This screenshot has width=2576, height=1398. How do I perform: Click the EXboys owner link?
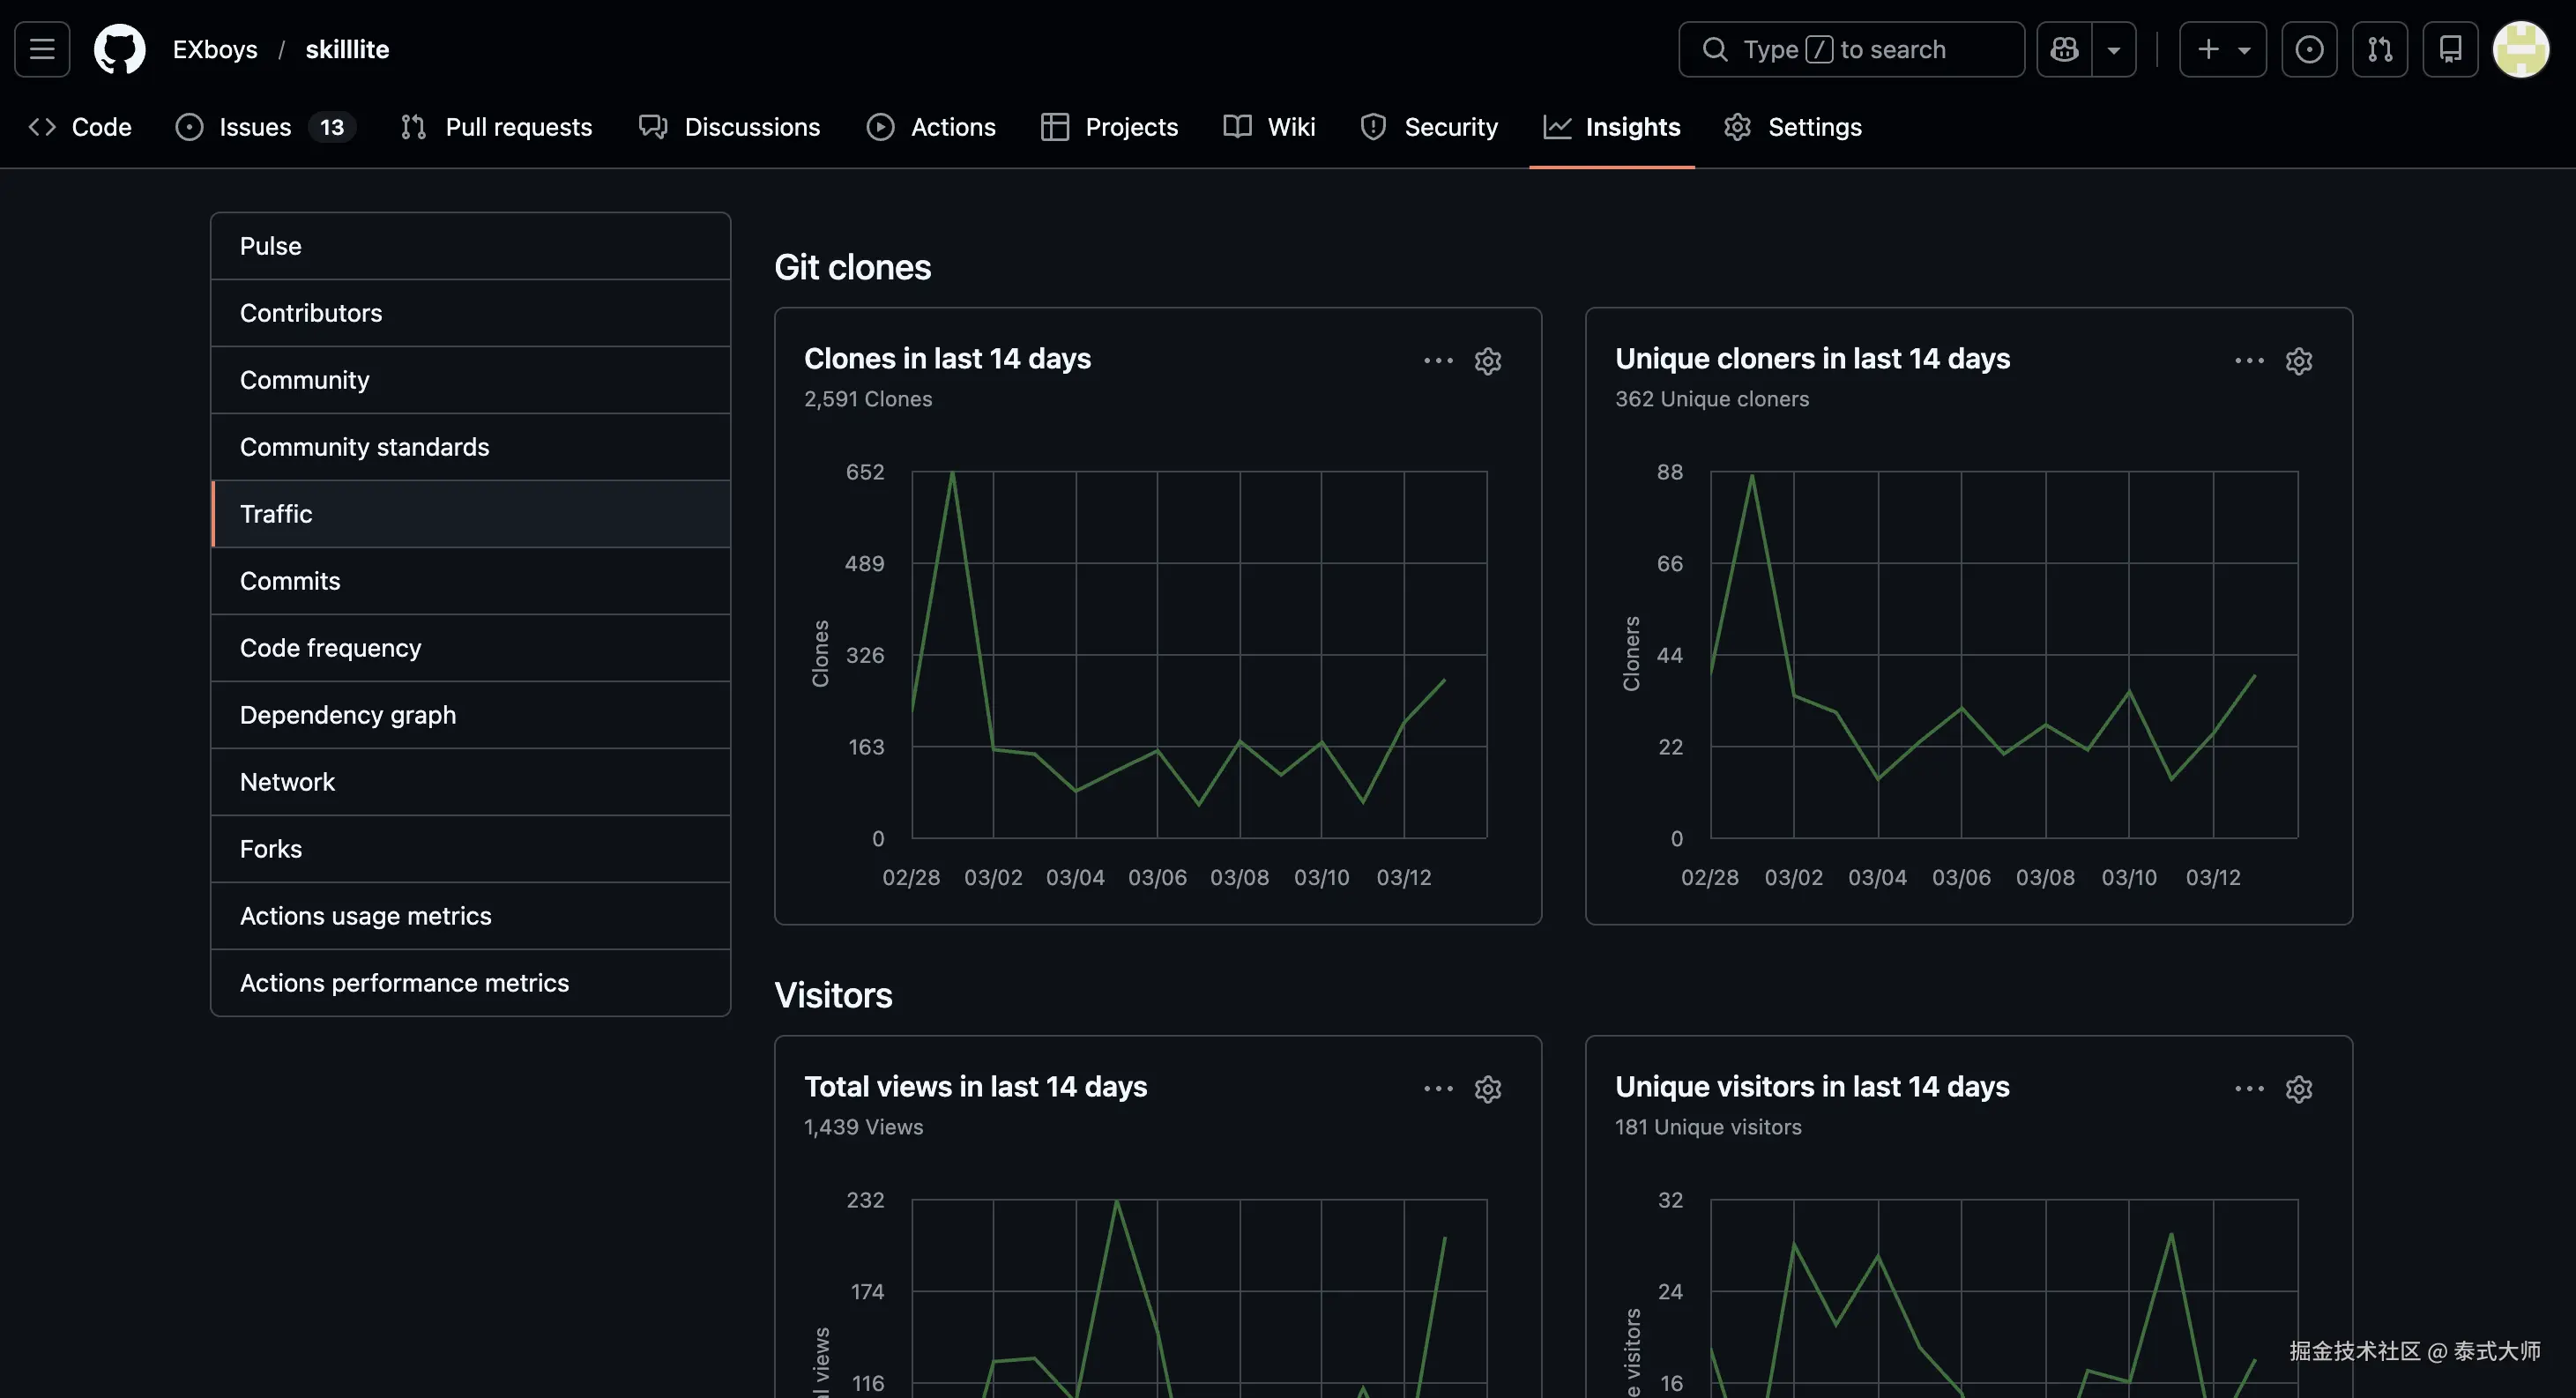point(215,49)
